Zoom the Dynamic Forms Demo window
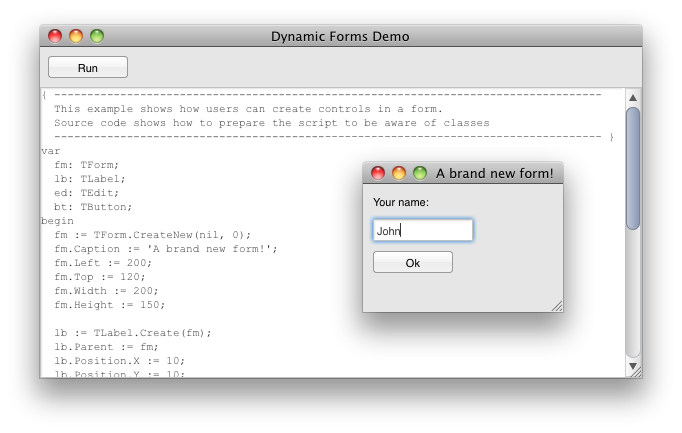 click(97, 36)
